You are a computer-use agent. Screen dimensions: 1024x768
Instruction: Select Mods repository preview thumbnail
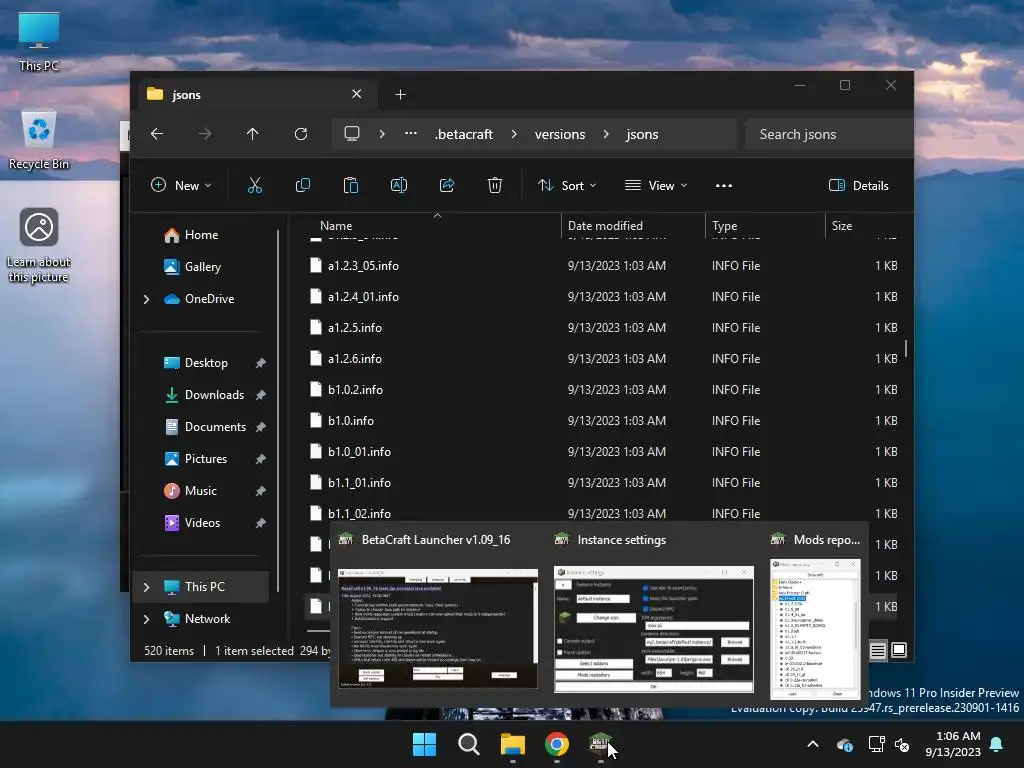click(x=816, y=628)
